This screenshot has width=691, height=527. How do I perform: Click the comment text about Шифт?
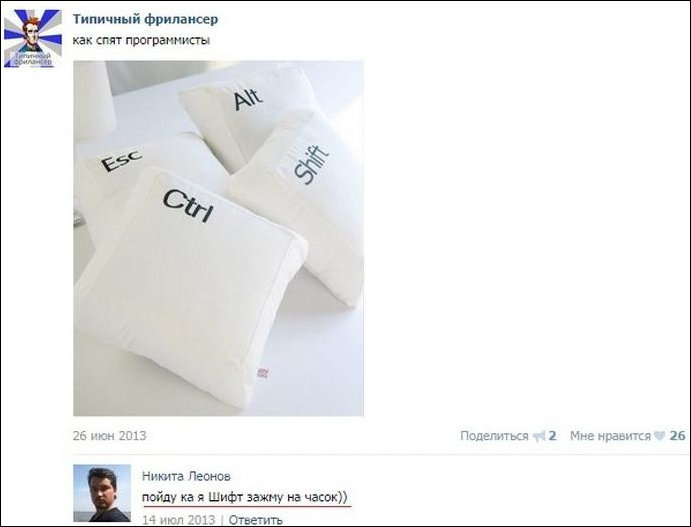point(245,497)
